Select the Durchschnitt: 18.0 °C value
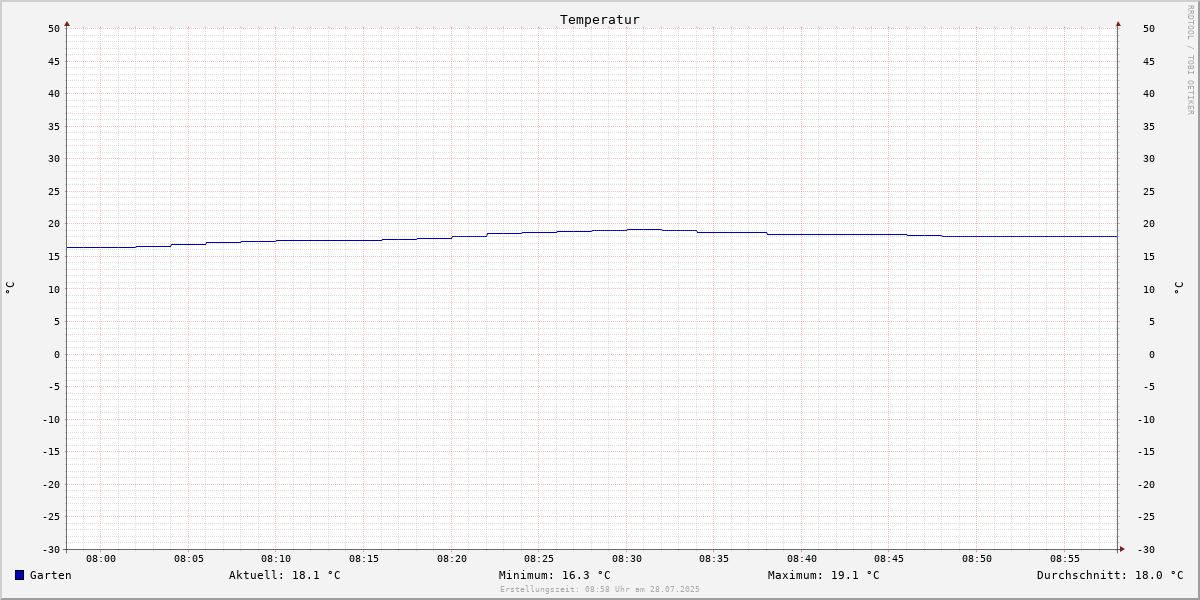The width and height of the screenshot is (1200, 600). pos(1110,575)
